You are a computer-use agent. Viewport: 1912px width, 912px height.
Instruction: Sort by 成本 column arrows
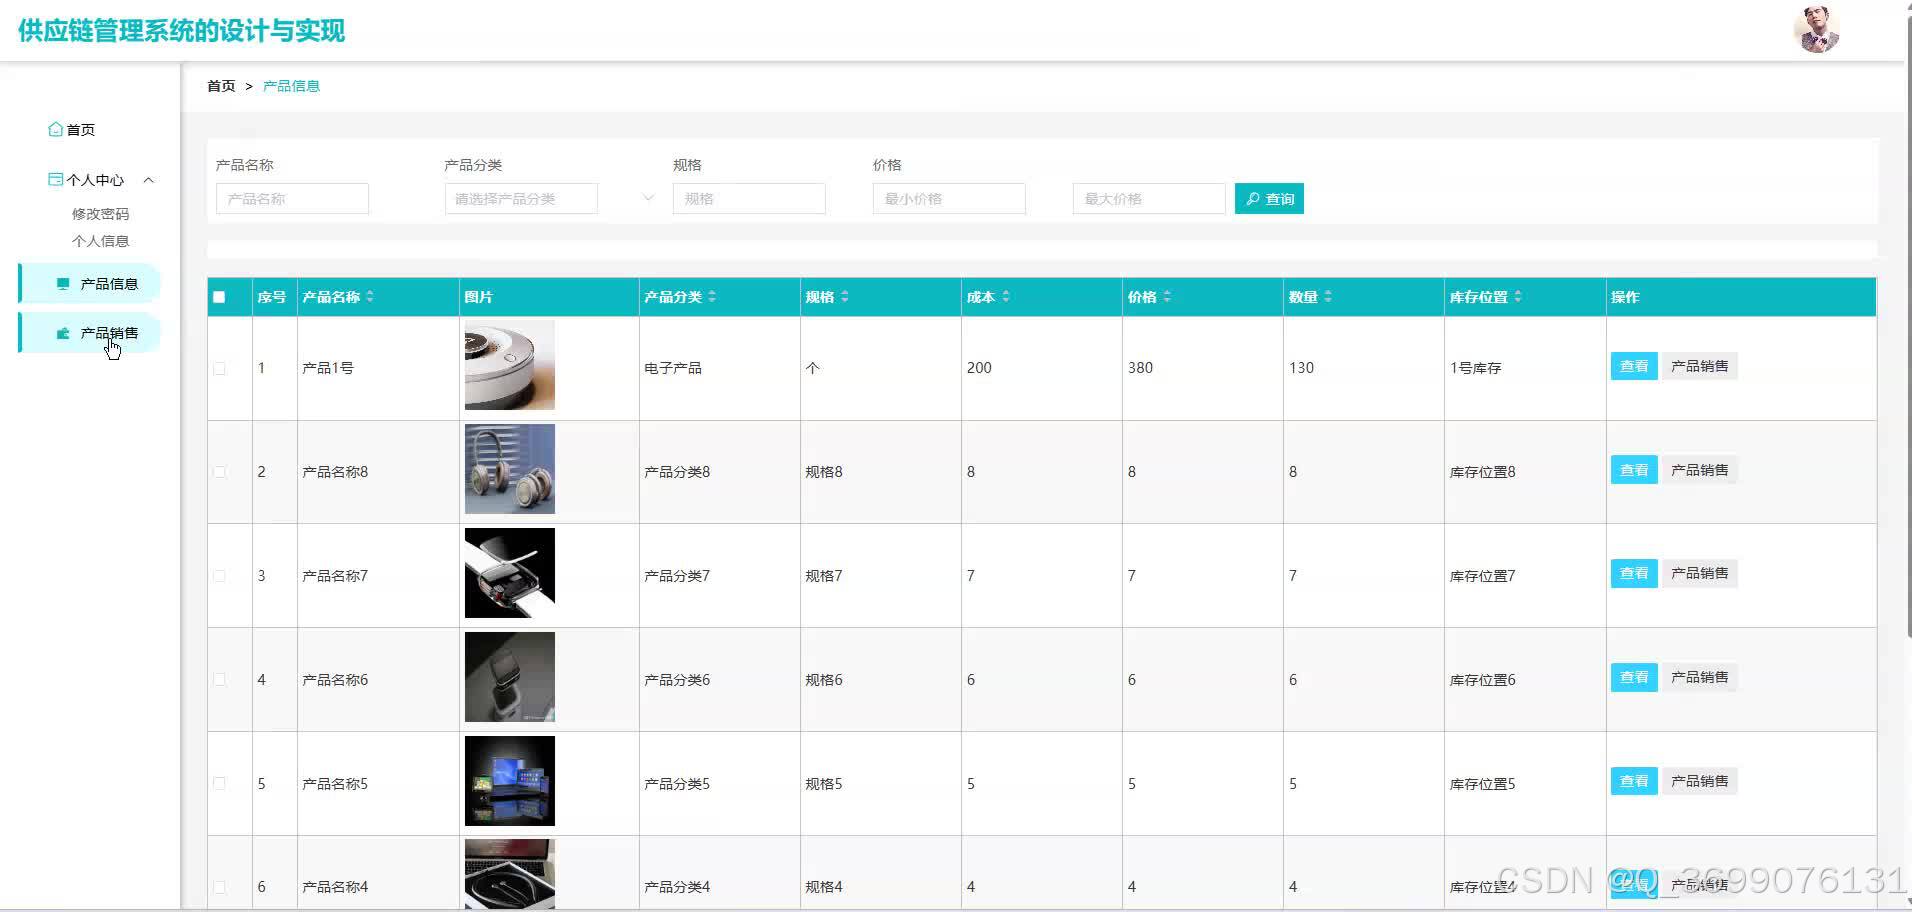tap(1006, 296)
